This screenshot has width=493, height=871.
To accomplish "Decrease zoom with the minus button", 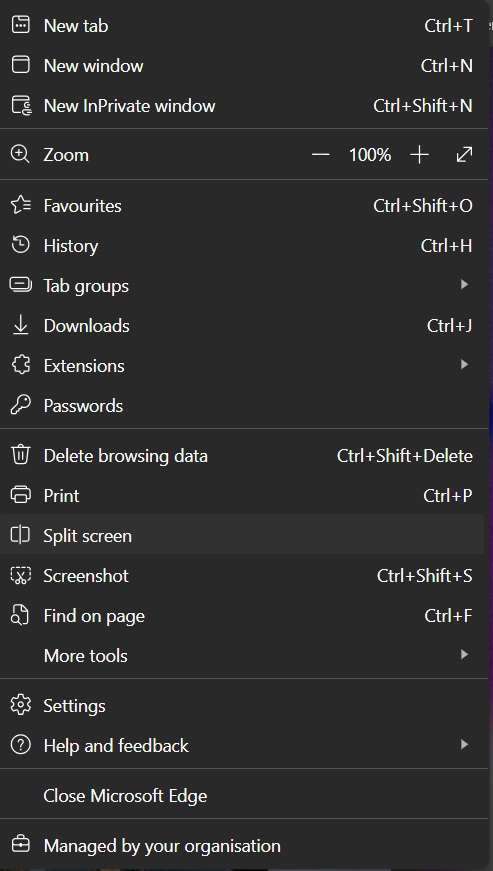I will pos(321,154).
